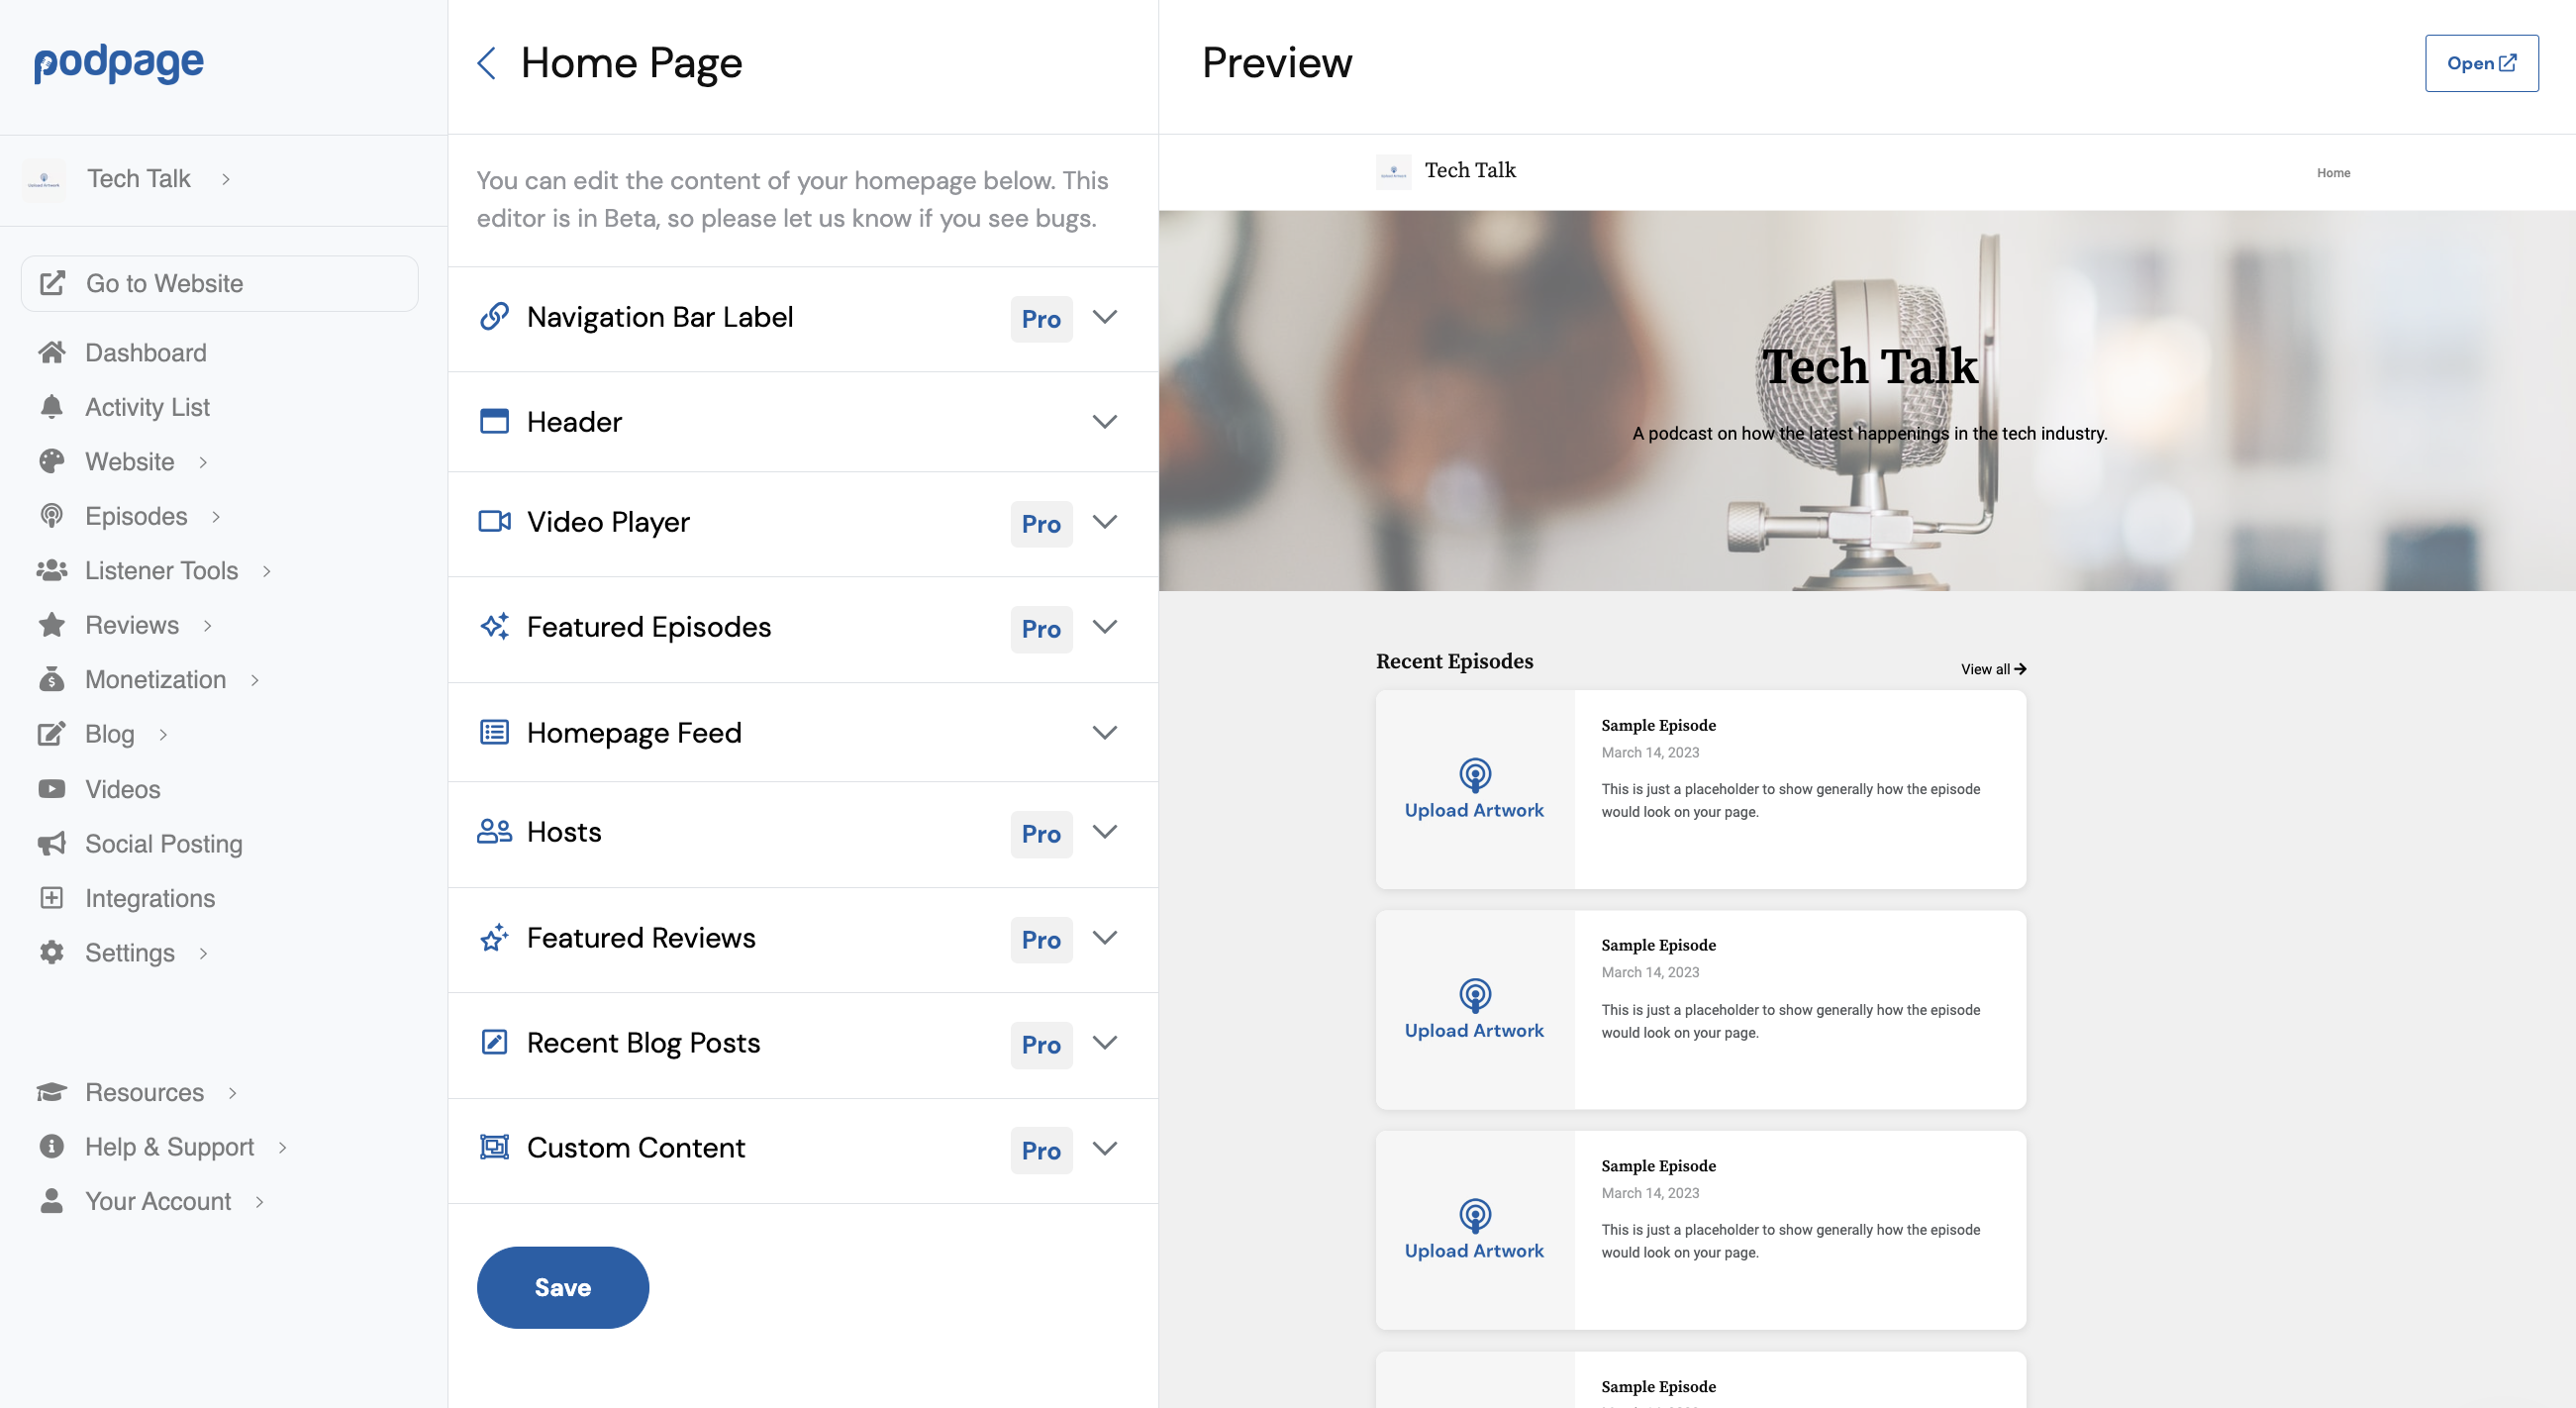Click the preview hero title Tech Talk
The image size is (2576, 1408).
click(1869, 366)
